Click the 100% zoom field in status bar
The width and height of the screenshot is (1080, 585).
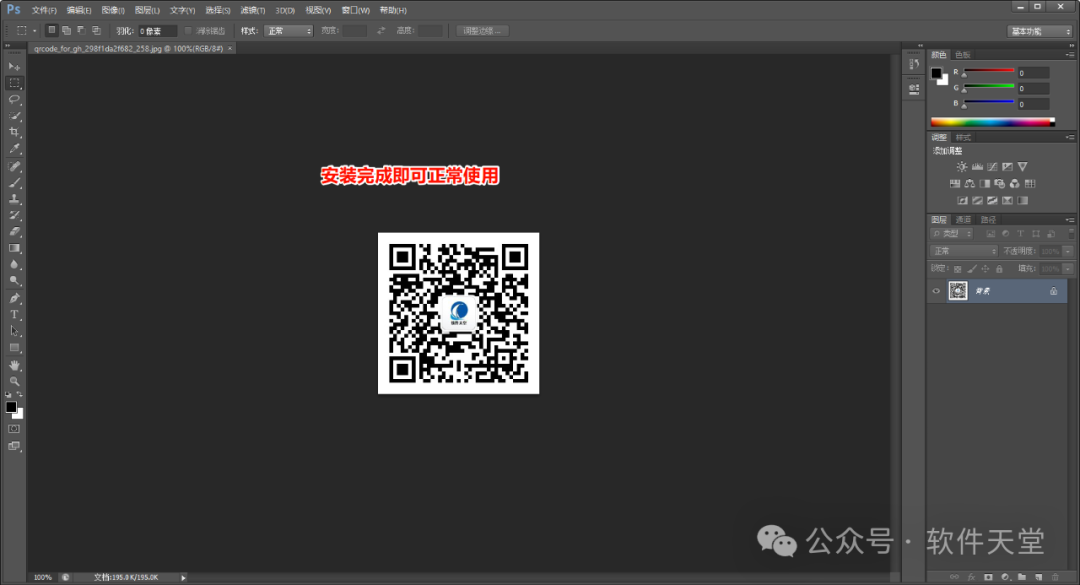point(42,577)
